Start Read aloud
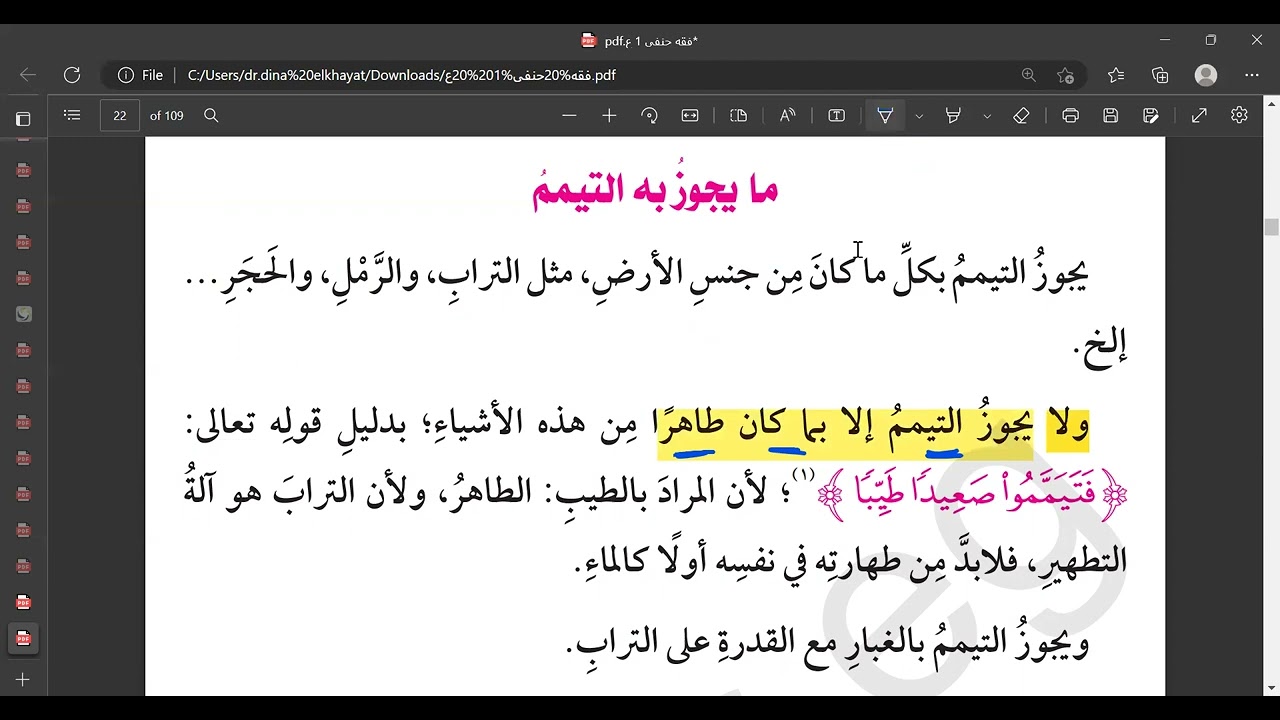Screen dimensions: 1280x720 point(788,116)
